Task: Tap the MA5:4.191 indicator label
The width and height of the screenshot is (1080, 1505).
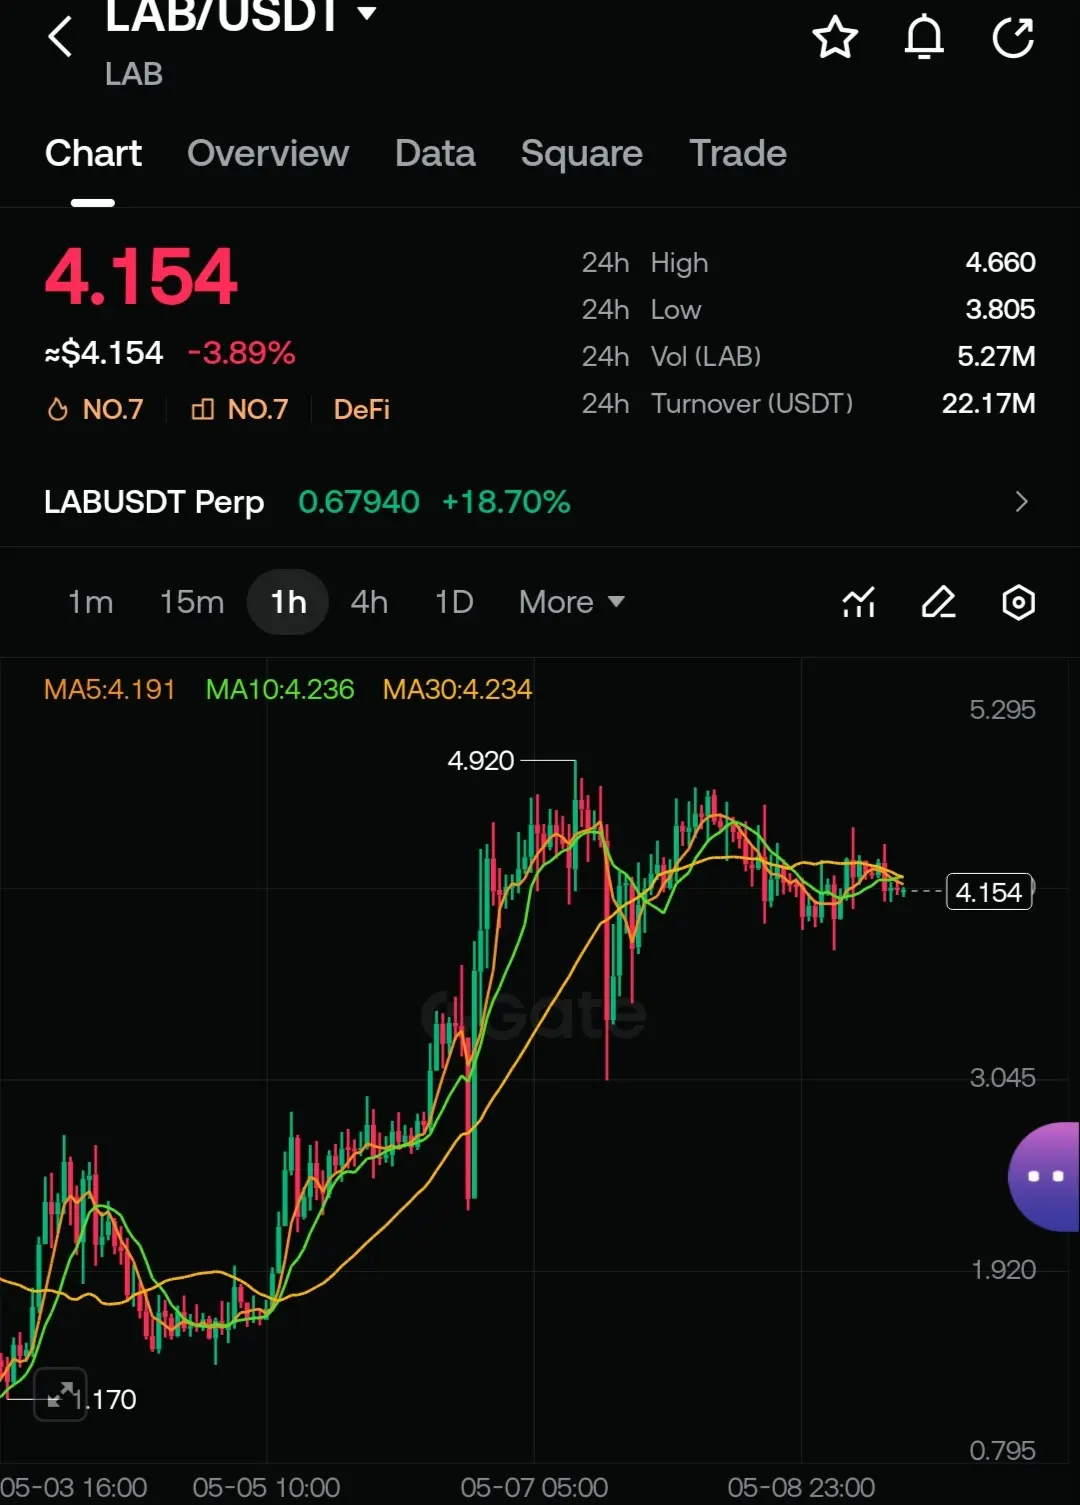Action: 110,689
